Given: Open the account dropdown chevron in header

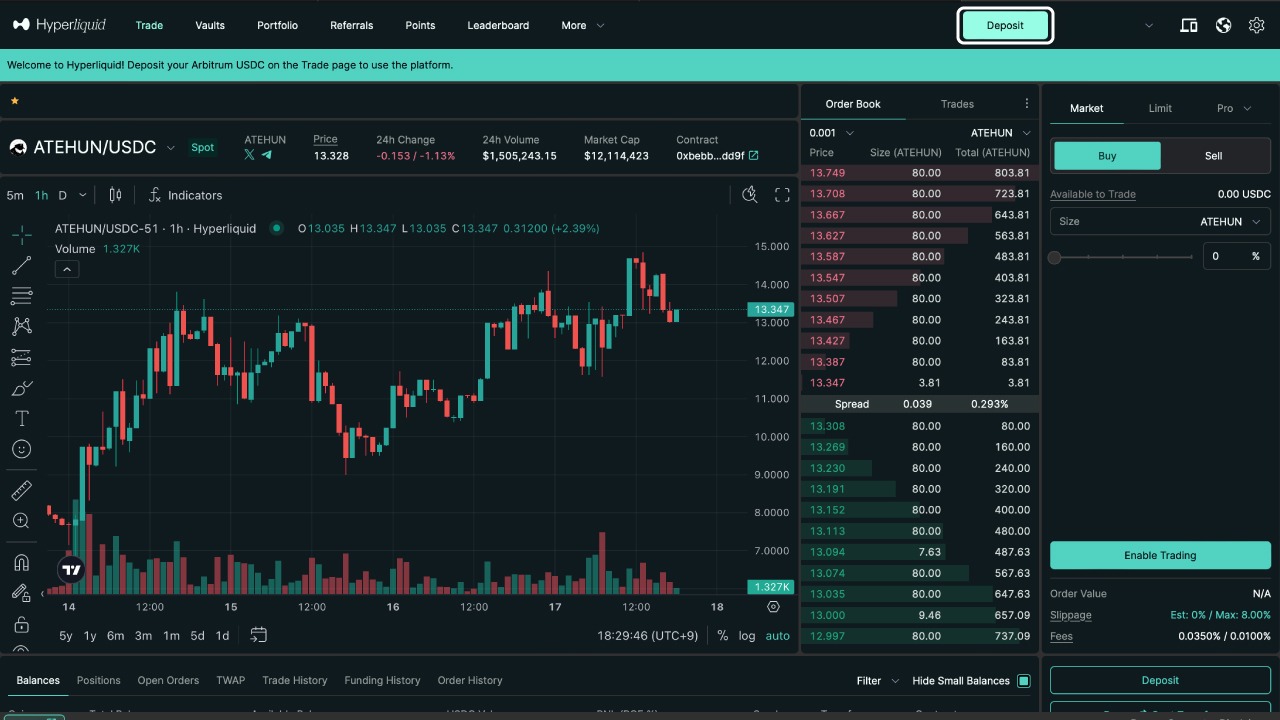Looking at the screenshot, I should (1149, 25).
